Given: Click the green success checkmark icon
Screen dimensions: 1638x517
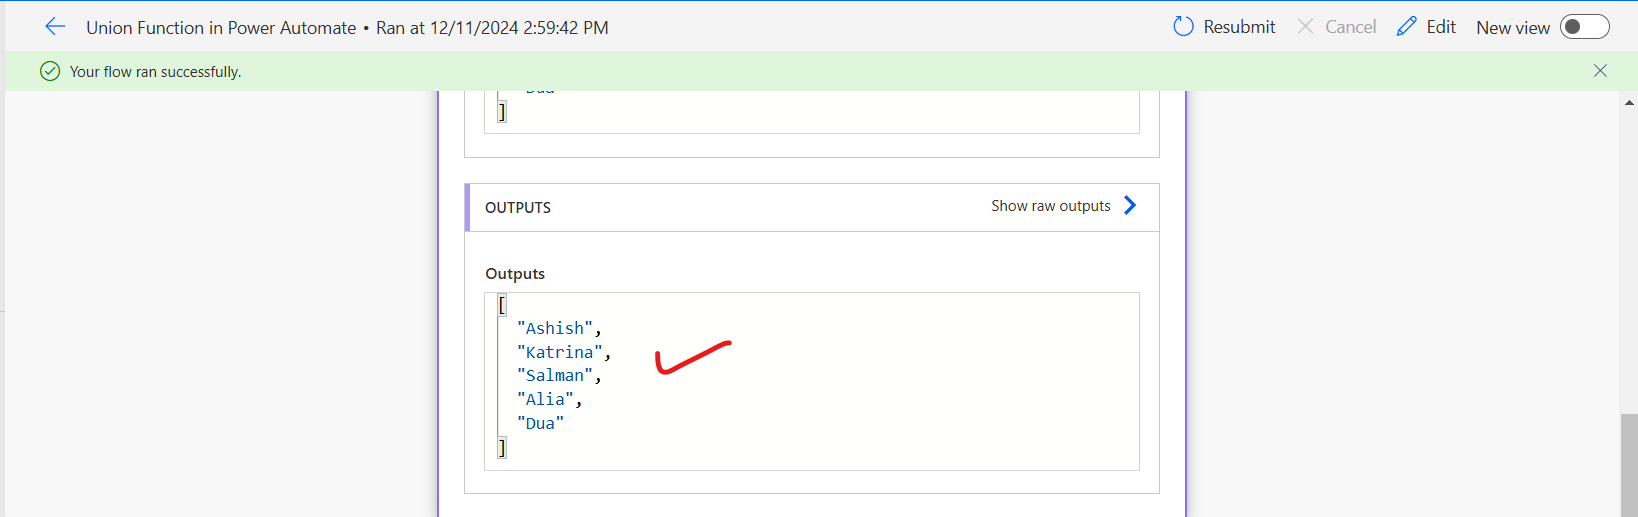Looking at the screenshot, I should 50,71.
